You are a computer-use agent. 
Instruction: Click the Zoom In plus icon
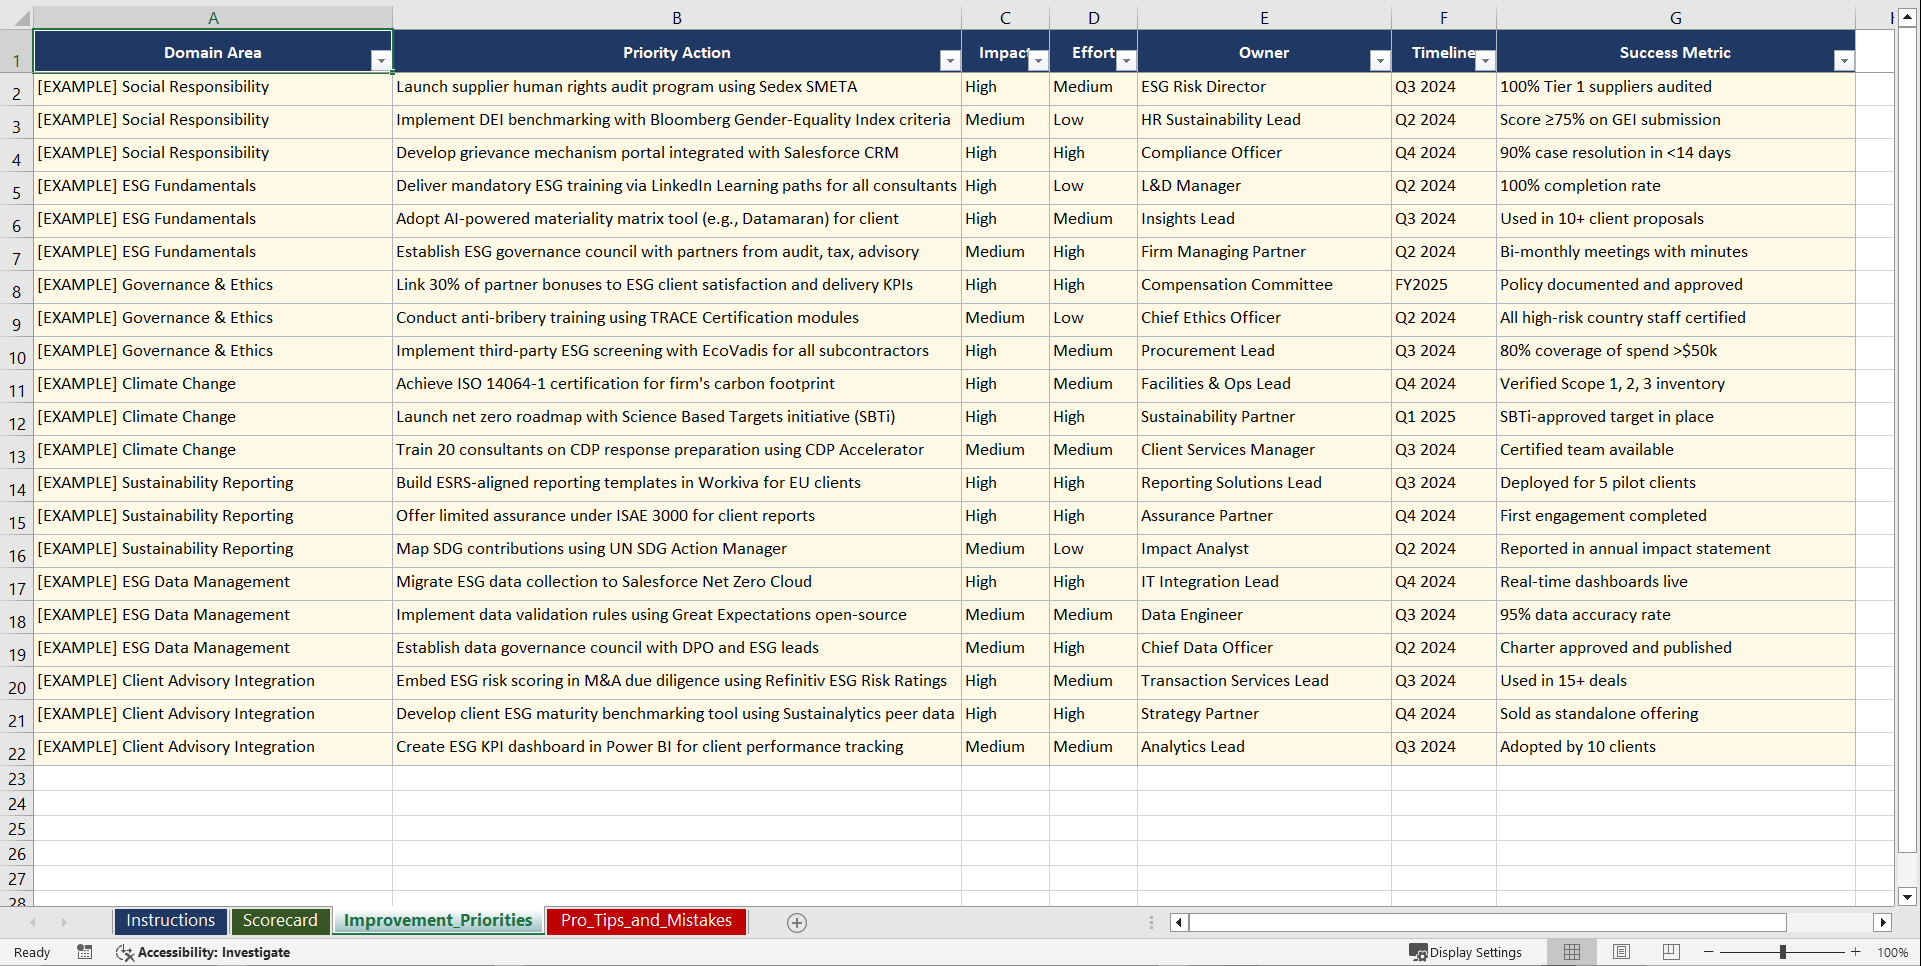pos(1856,952)
